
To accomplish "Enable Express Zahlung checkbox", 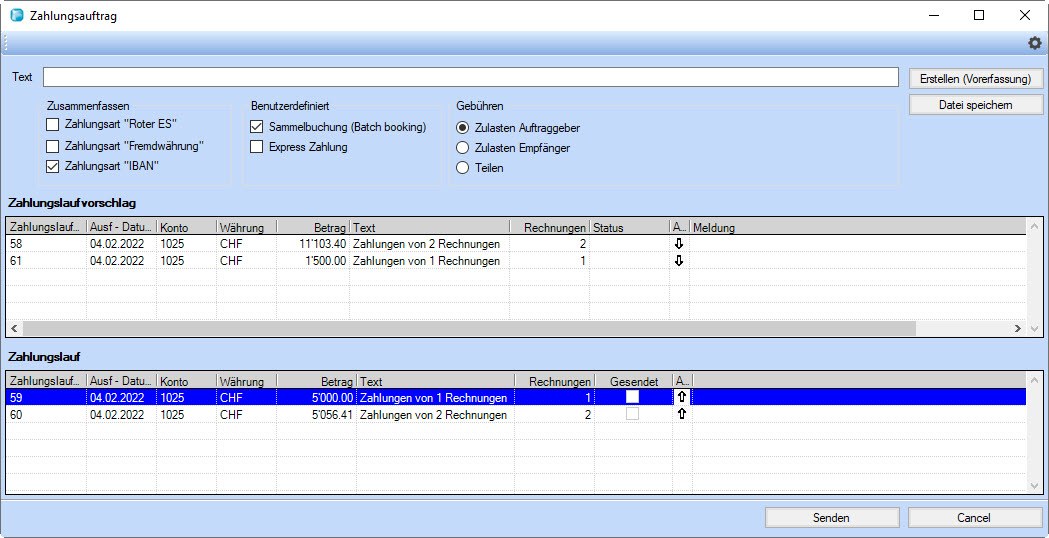I will pos(257,147).
